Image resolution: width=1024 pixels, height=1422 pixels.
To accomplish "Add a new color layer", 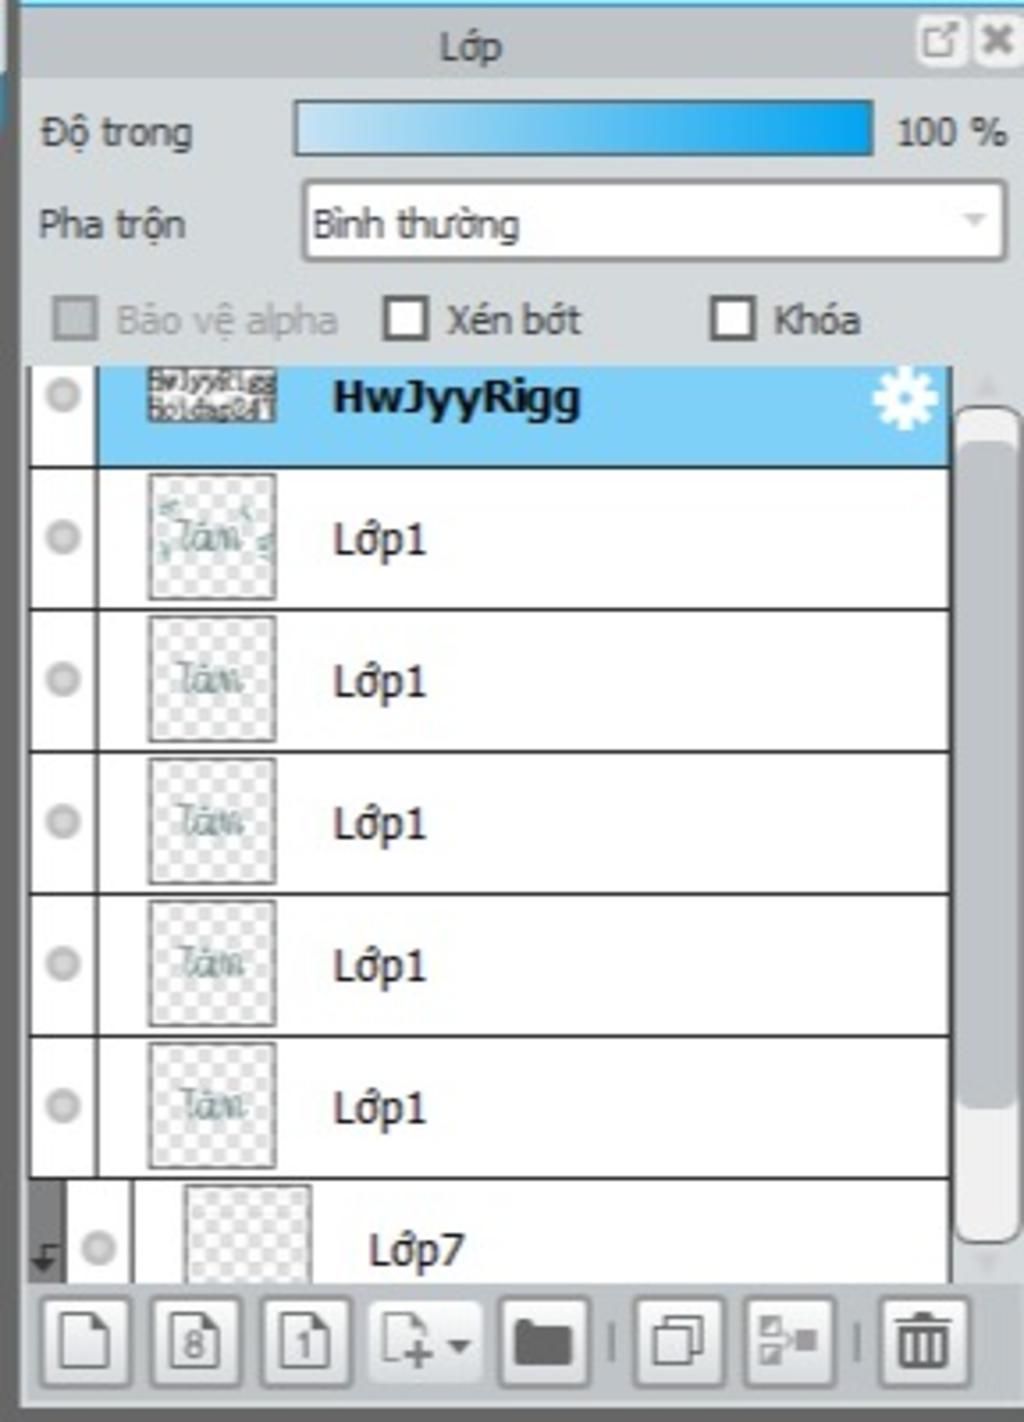I will 85,1340.
